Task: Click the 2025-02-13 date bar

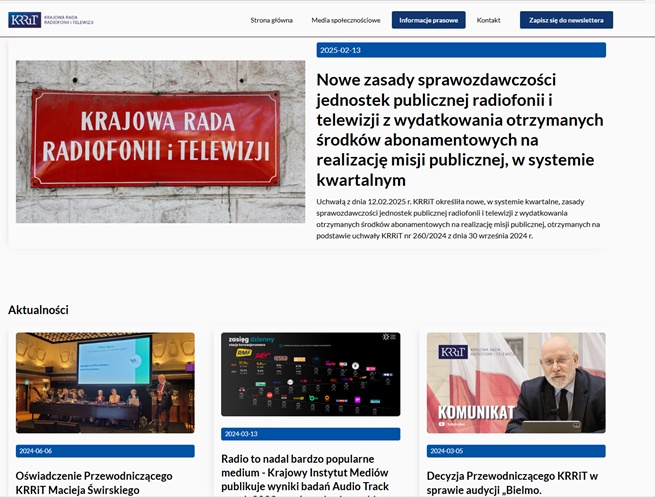Action: pyautogui.click(x=461, y=50)
